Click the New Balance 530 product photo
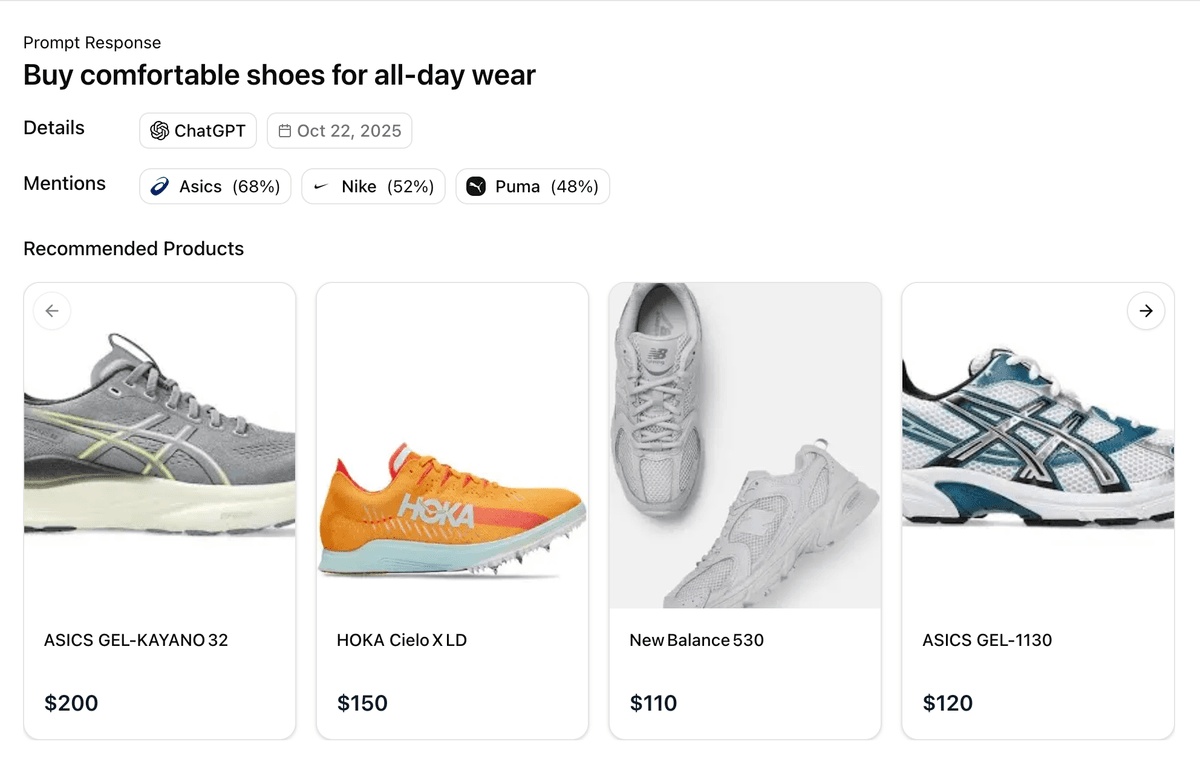The width and height of the screenshot is (1200, 762). coord(744,445)
